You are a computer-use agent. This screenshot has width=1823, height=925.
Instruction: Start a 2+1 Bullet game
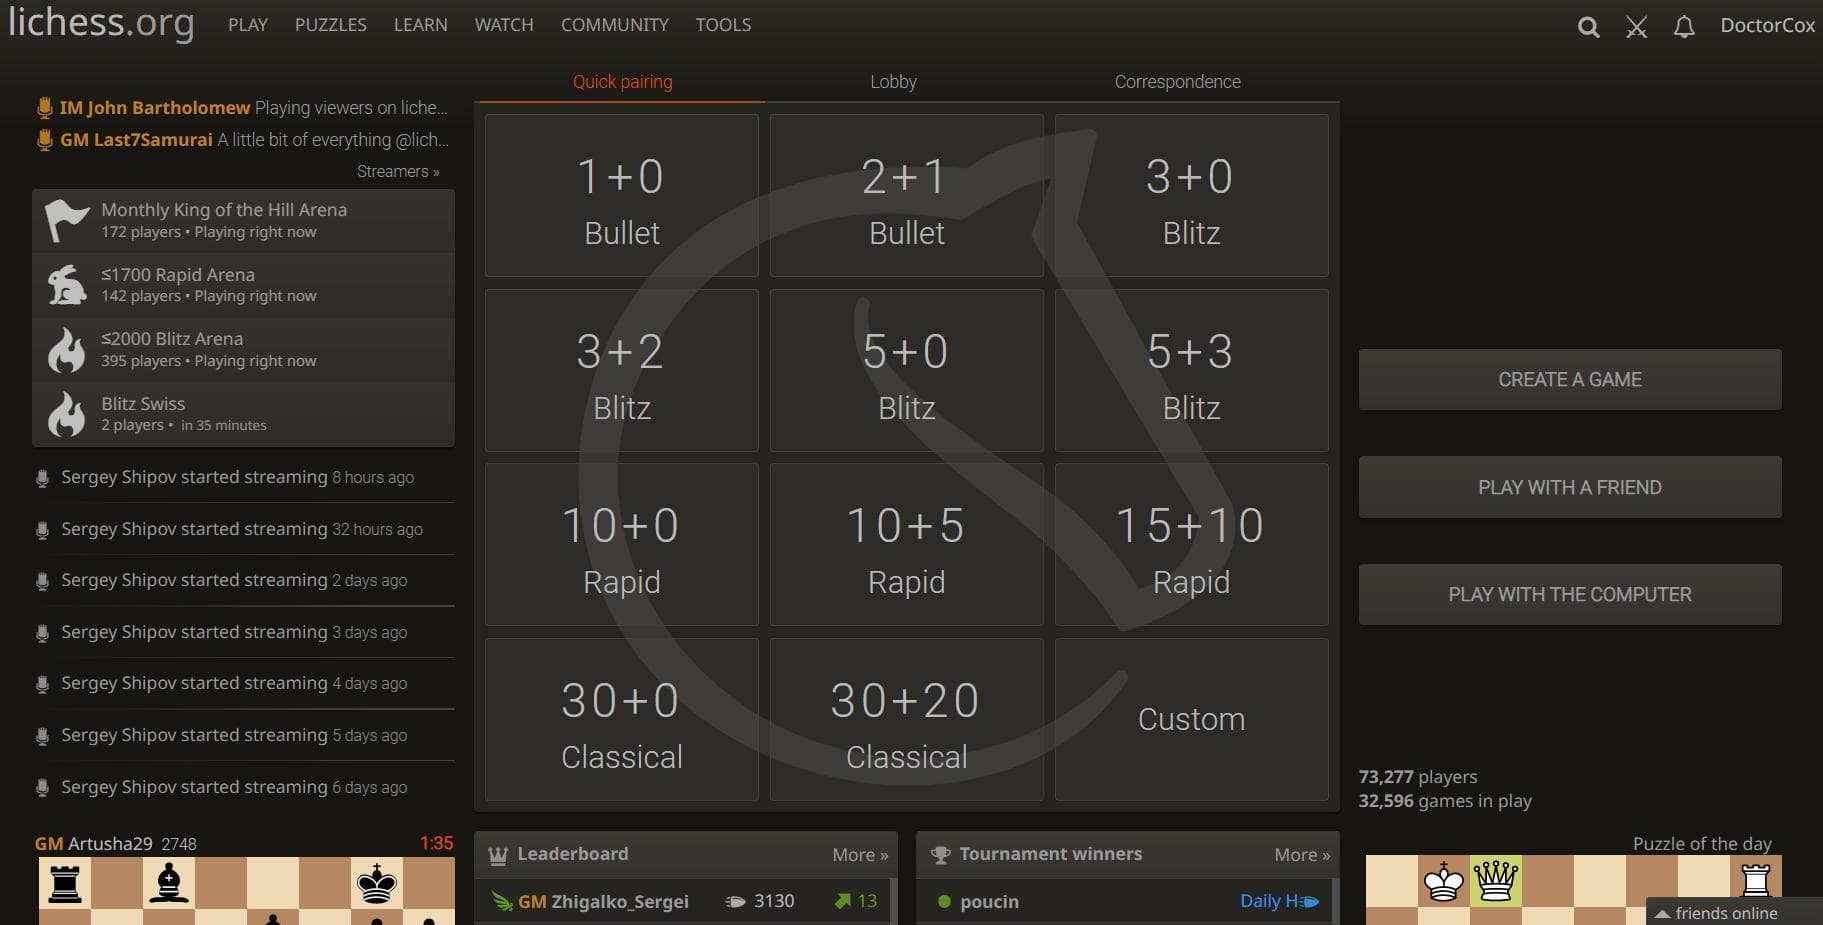coord(907,196)
